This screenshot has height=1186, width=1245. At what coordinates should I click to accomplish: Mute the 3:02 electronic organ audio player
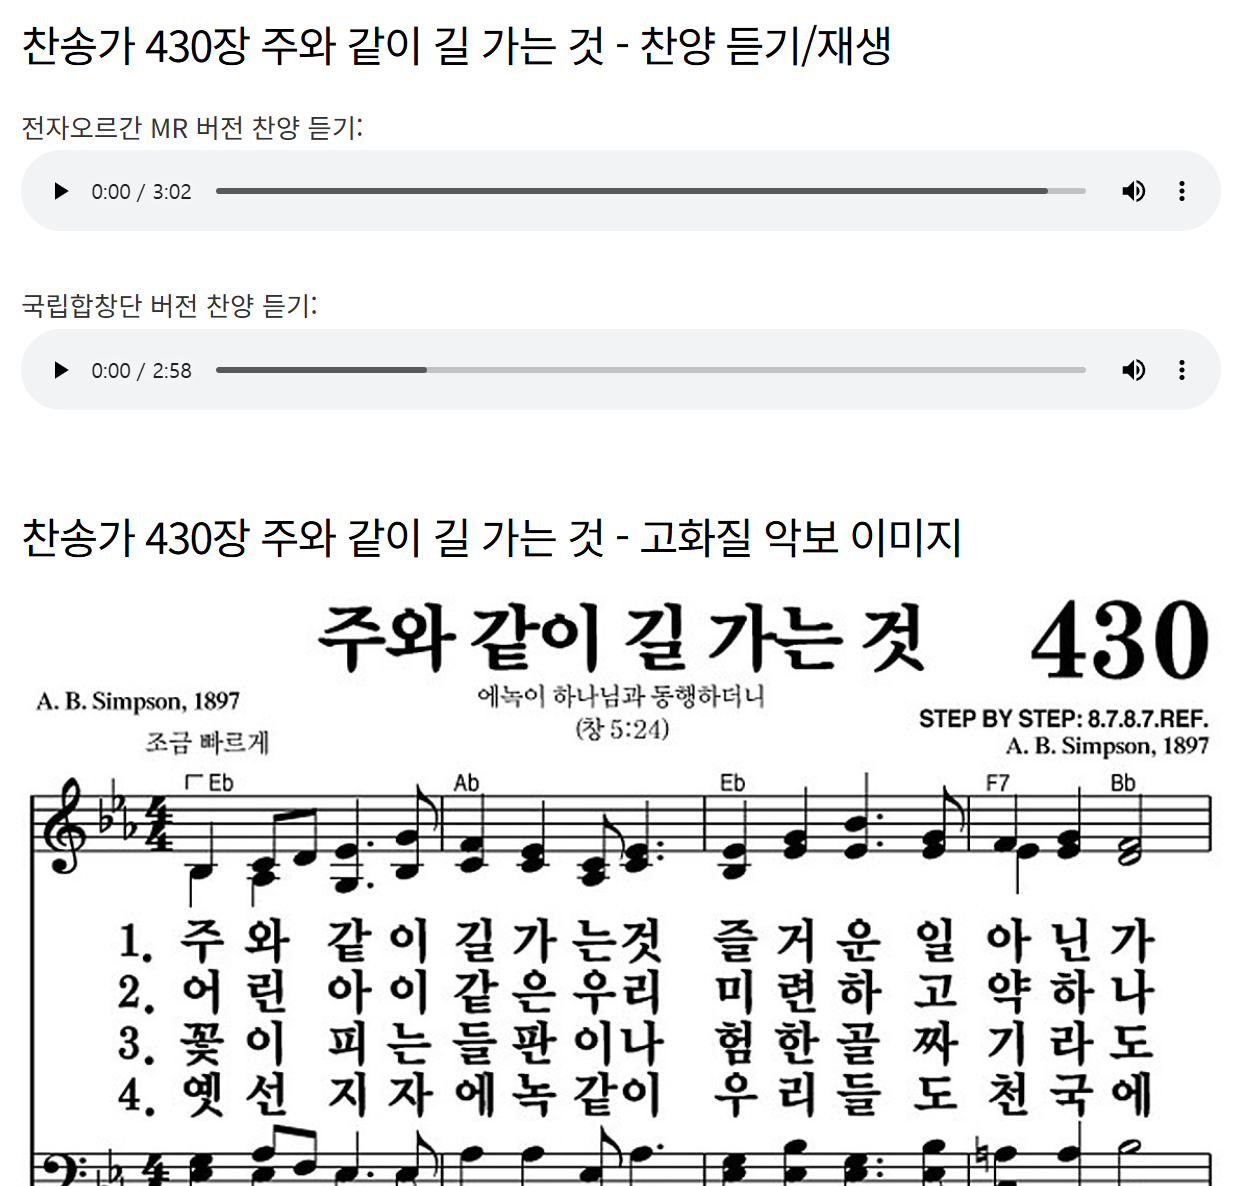click(1134, 191)
